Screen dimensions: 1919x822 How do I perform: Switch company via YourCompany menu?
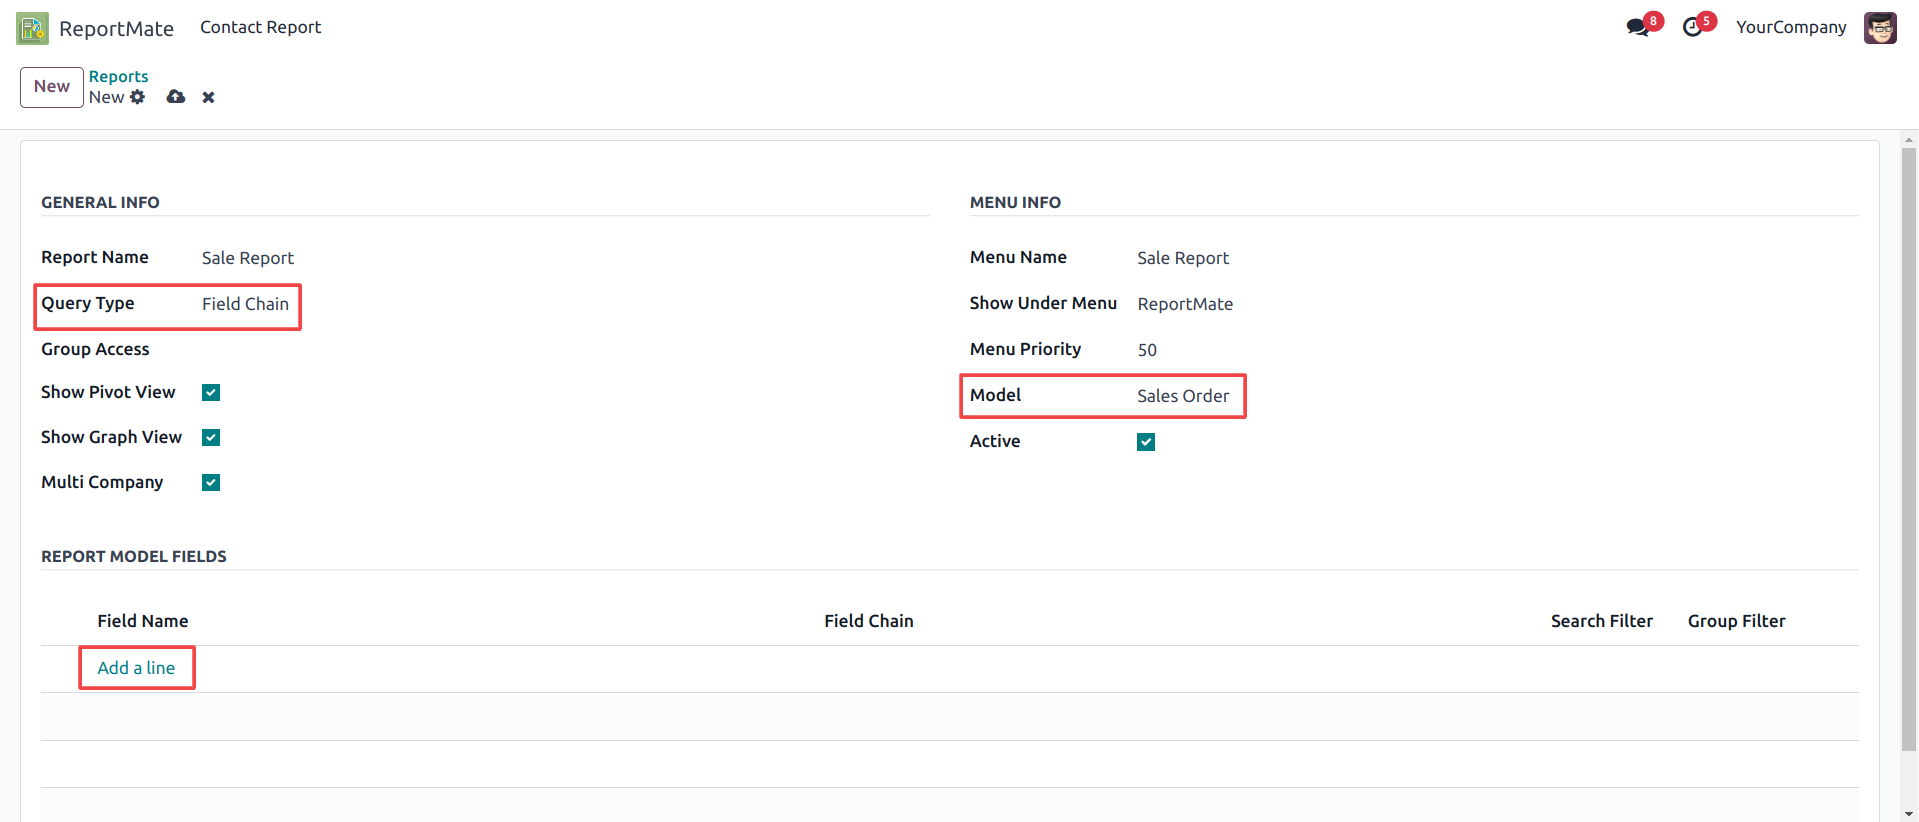(x=1790, y=27)
